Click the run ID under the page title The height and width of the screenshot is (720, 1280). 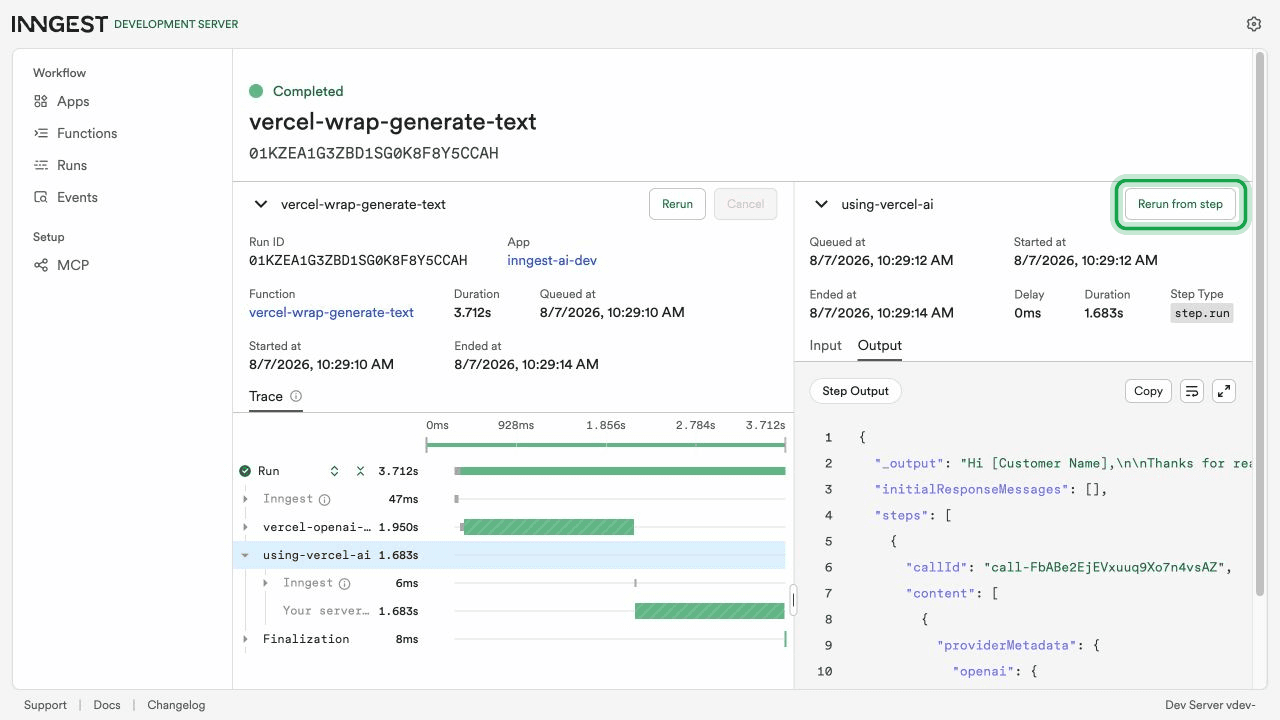pos(374,154)
